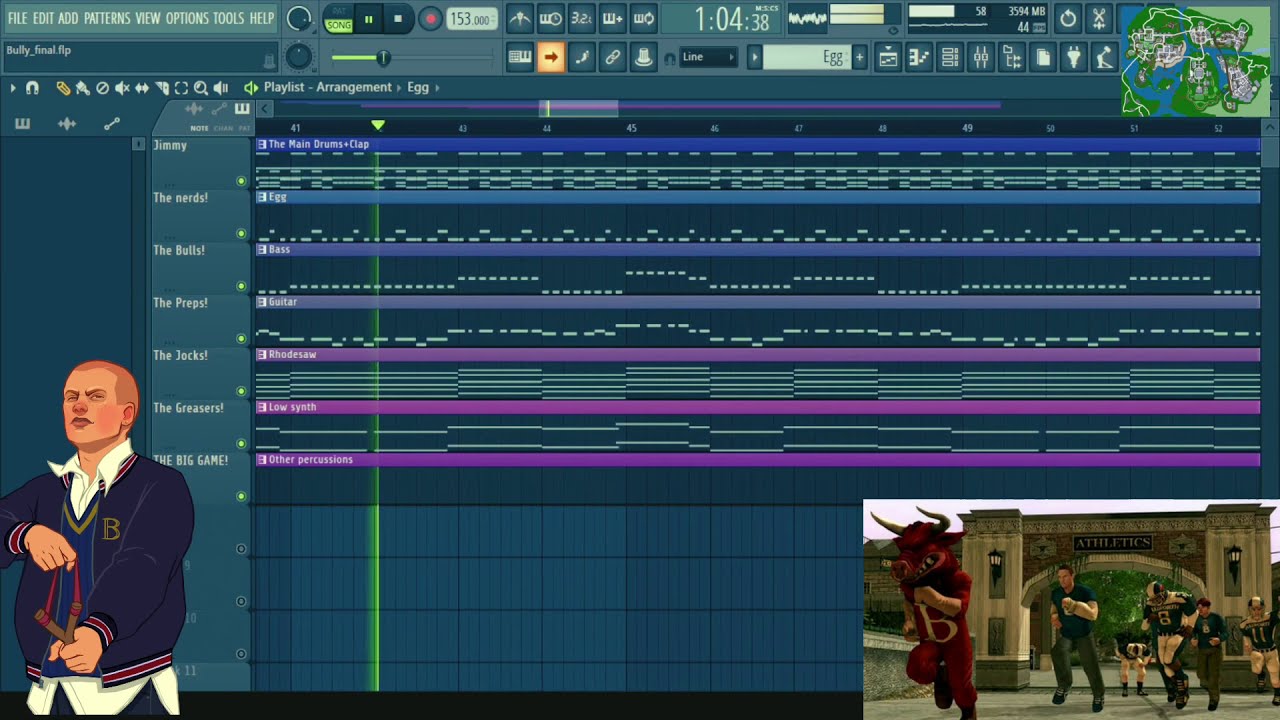Open playlist options arrow menu
The image size is (1280, 720).
(13, 88)
